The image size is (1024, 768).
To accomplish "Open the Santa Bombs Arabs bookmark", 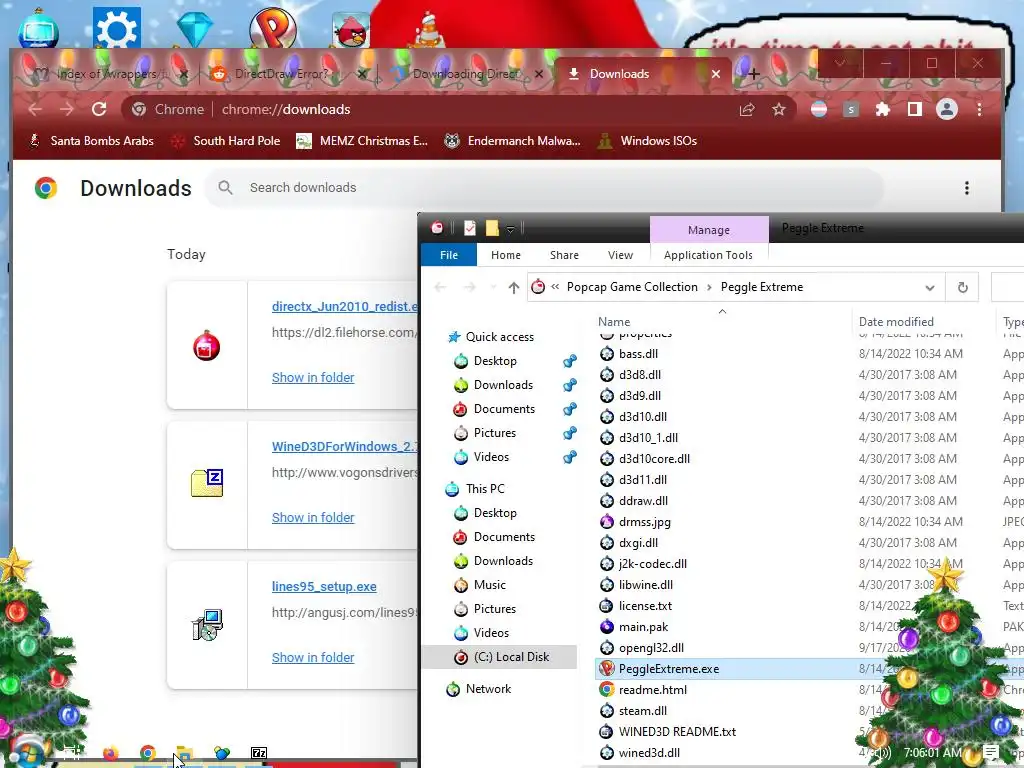I will pos(91,141).
